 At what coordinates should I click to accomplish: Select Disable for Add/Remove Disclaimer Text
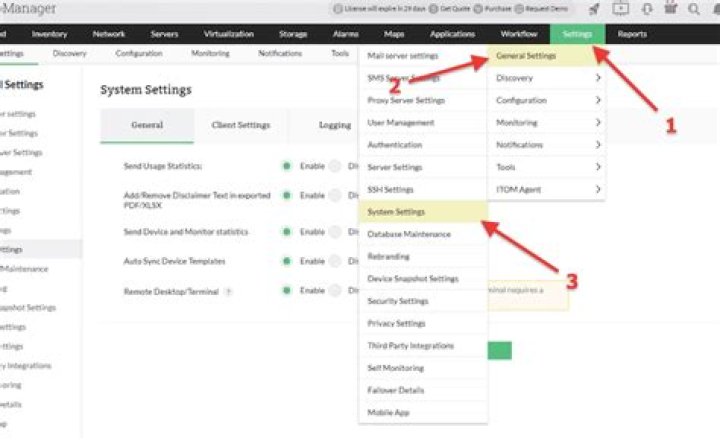click(x=336, y=195)
